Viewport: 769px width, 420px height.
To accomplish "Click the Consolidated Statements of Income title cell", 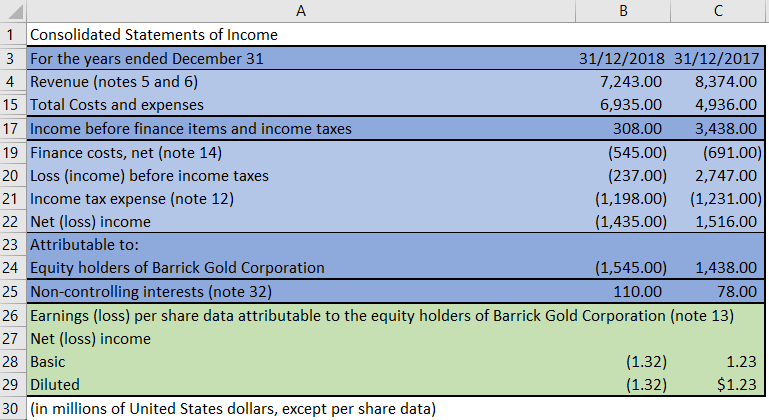I will click(x=154, y=35).
